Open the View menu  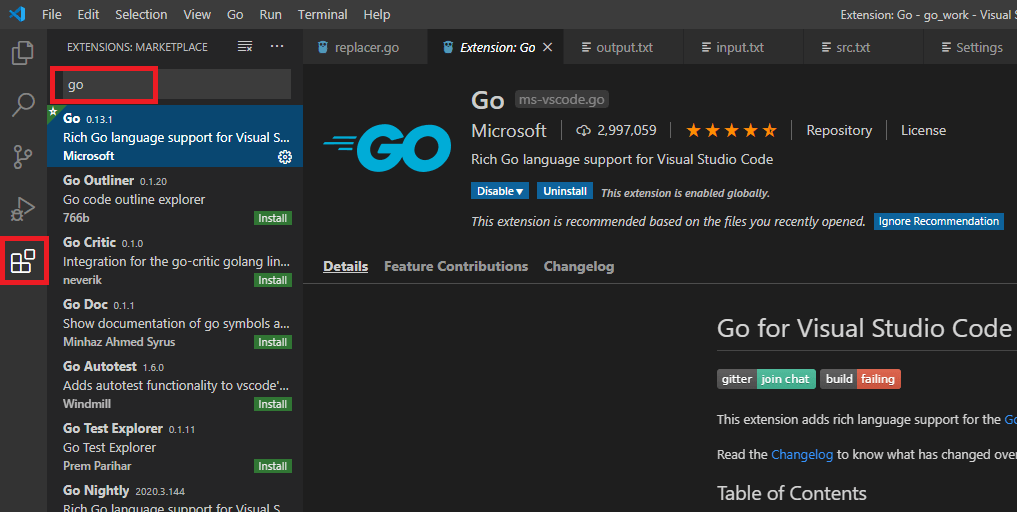[197, 14]
